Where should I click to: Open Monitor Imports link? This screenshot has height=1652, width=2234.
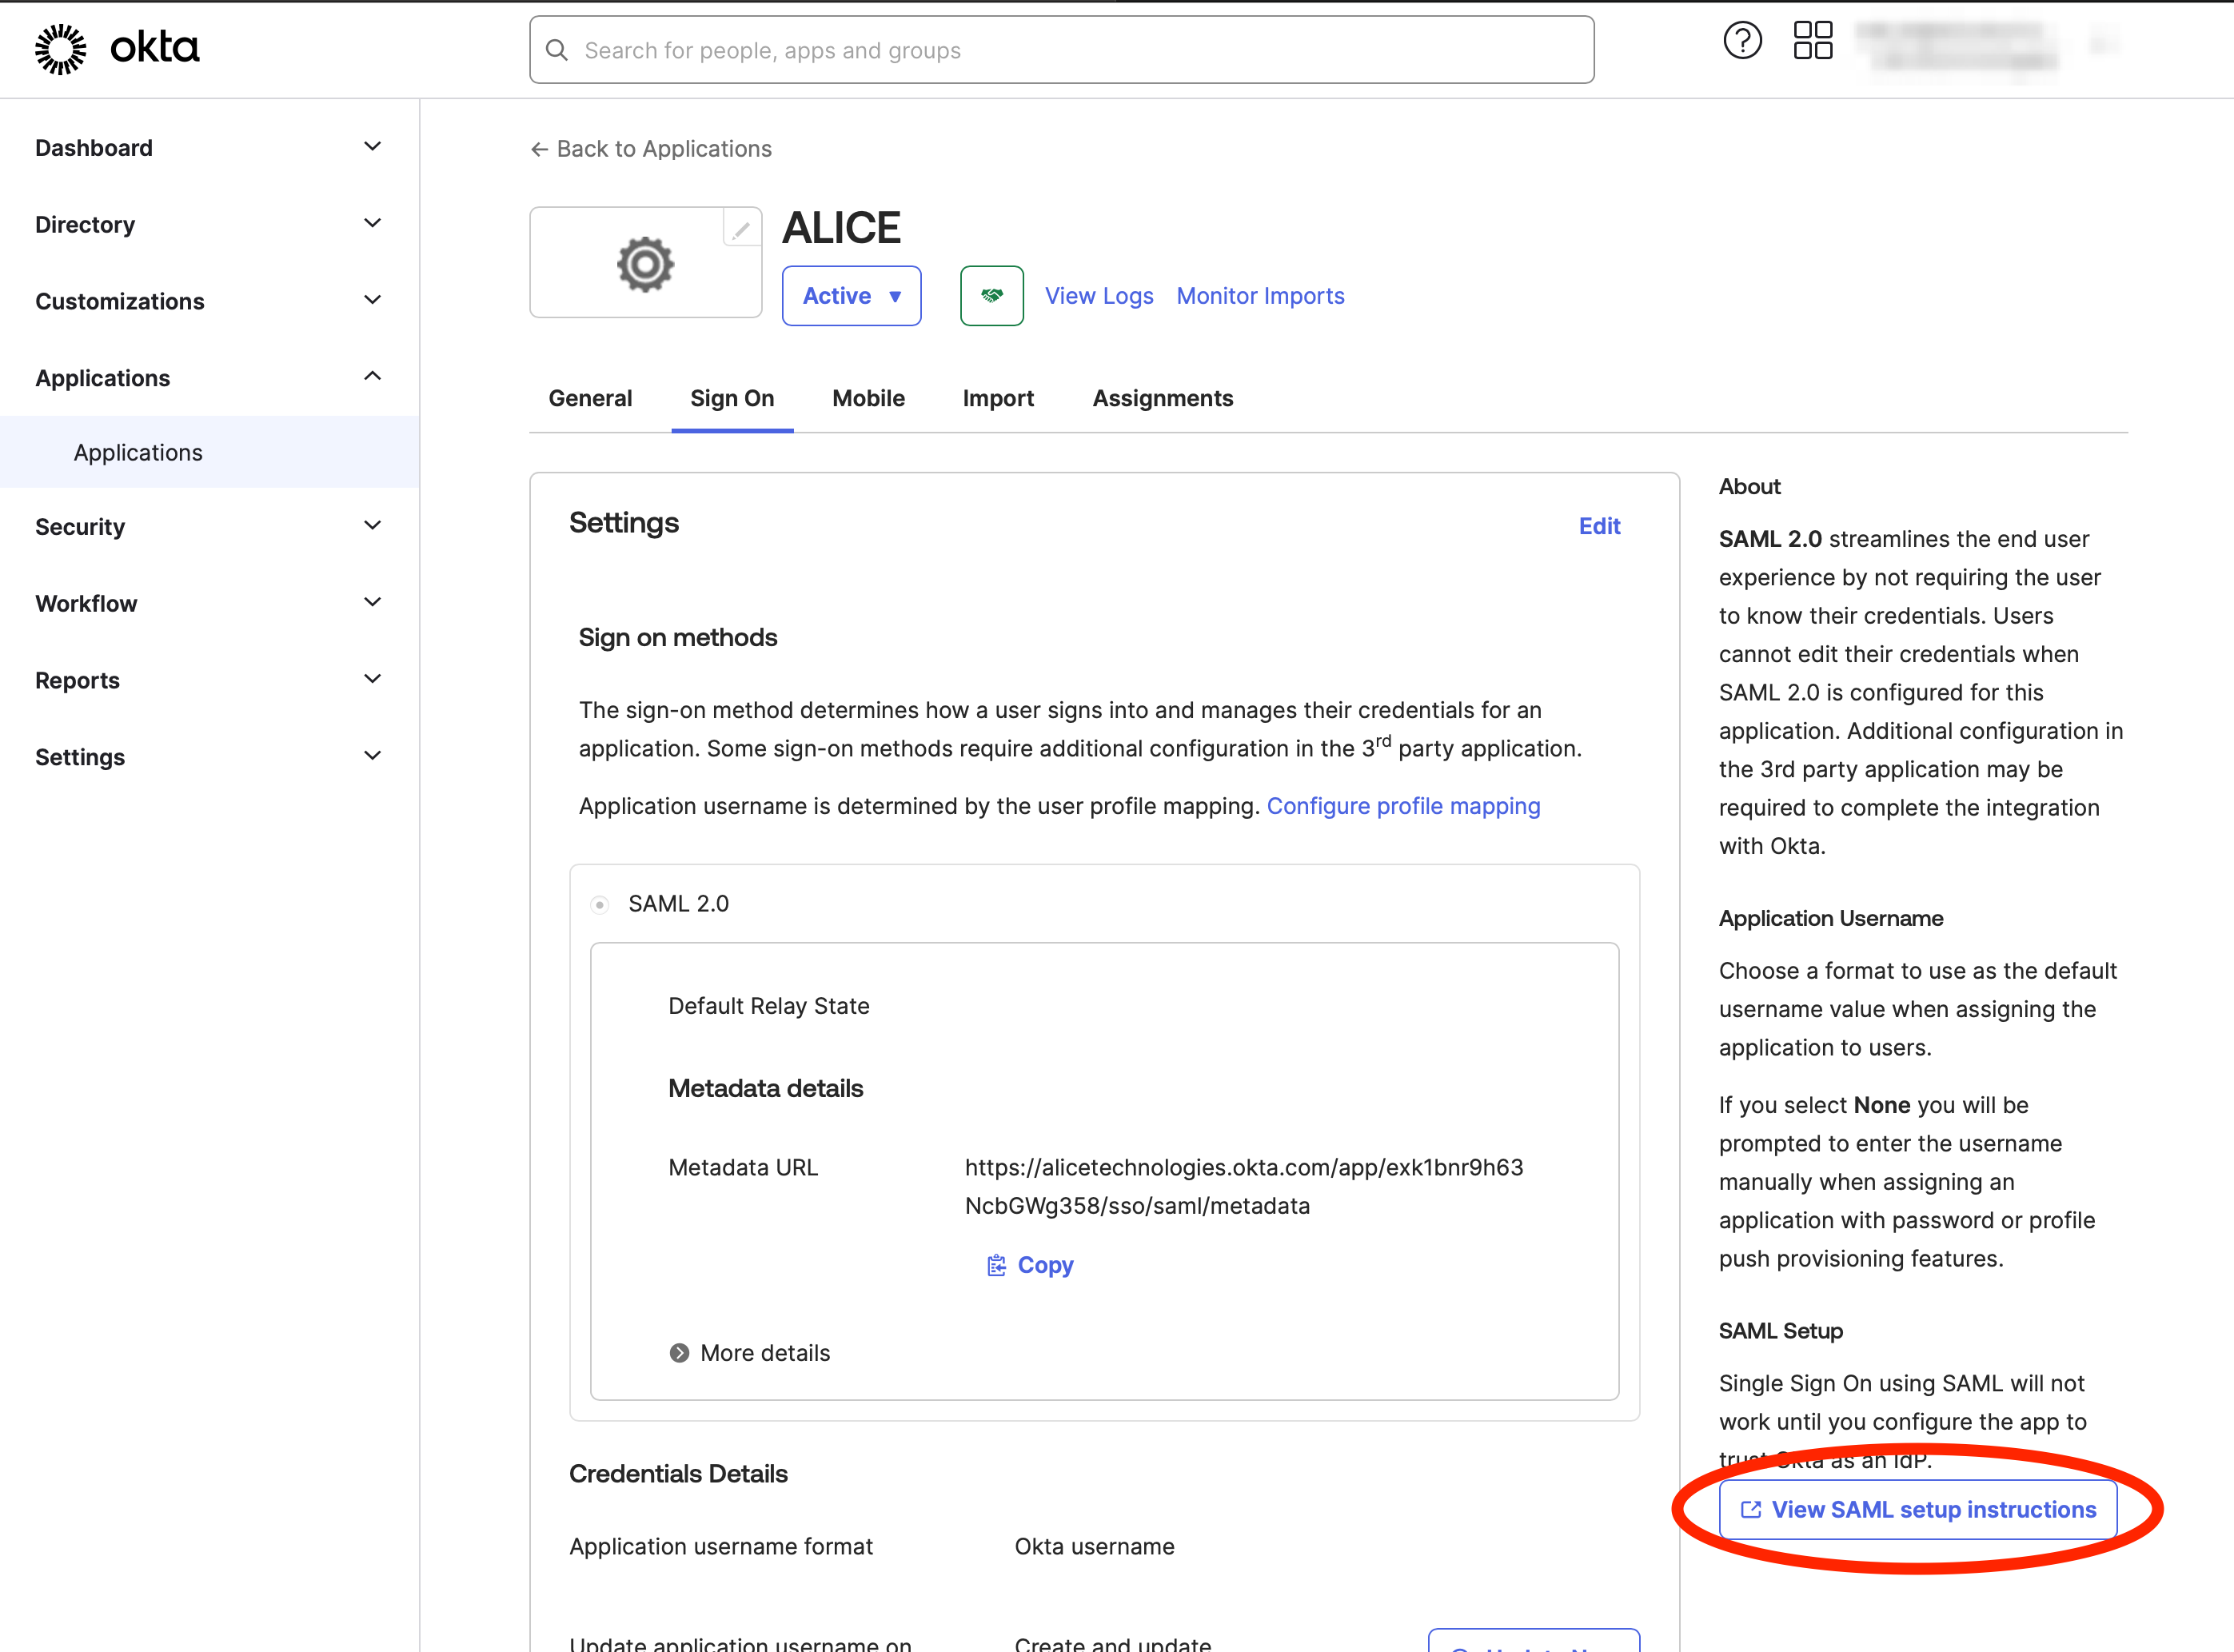pos(1260,296)
